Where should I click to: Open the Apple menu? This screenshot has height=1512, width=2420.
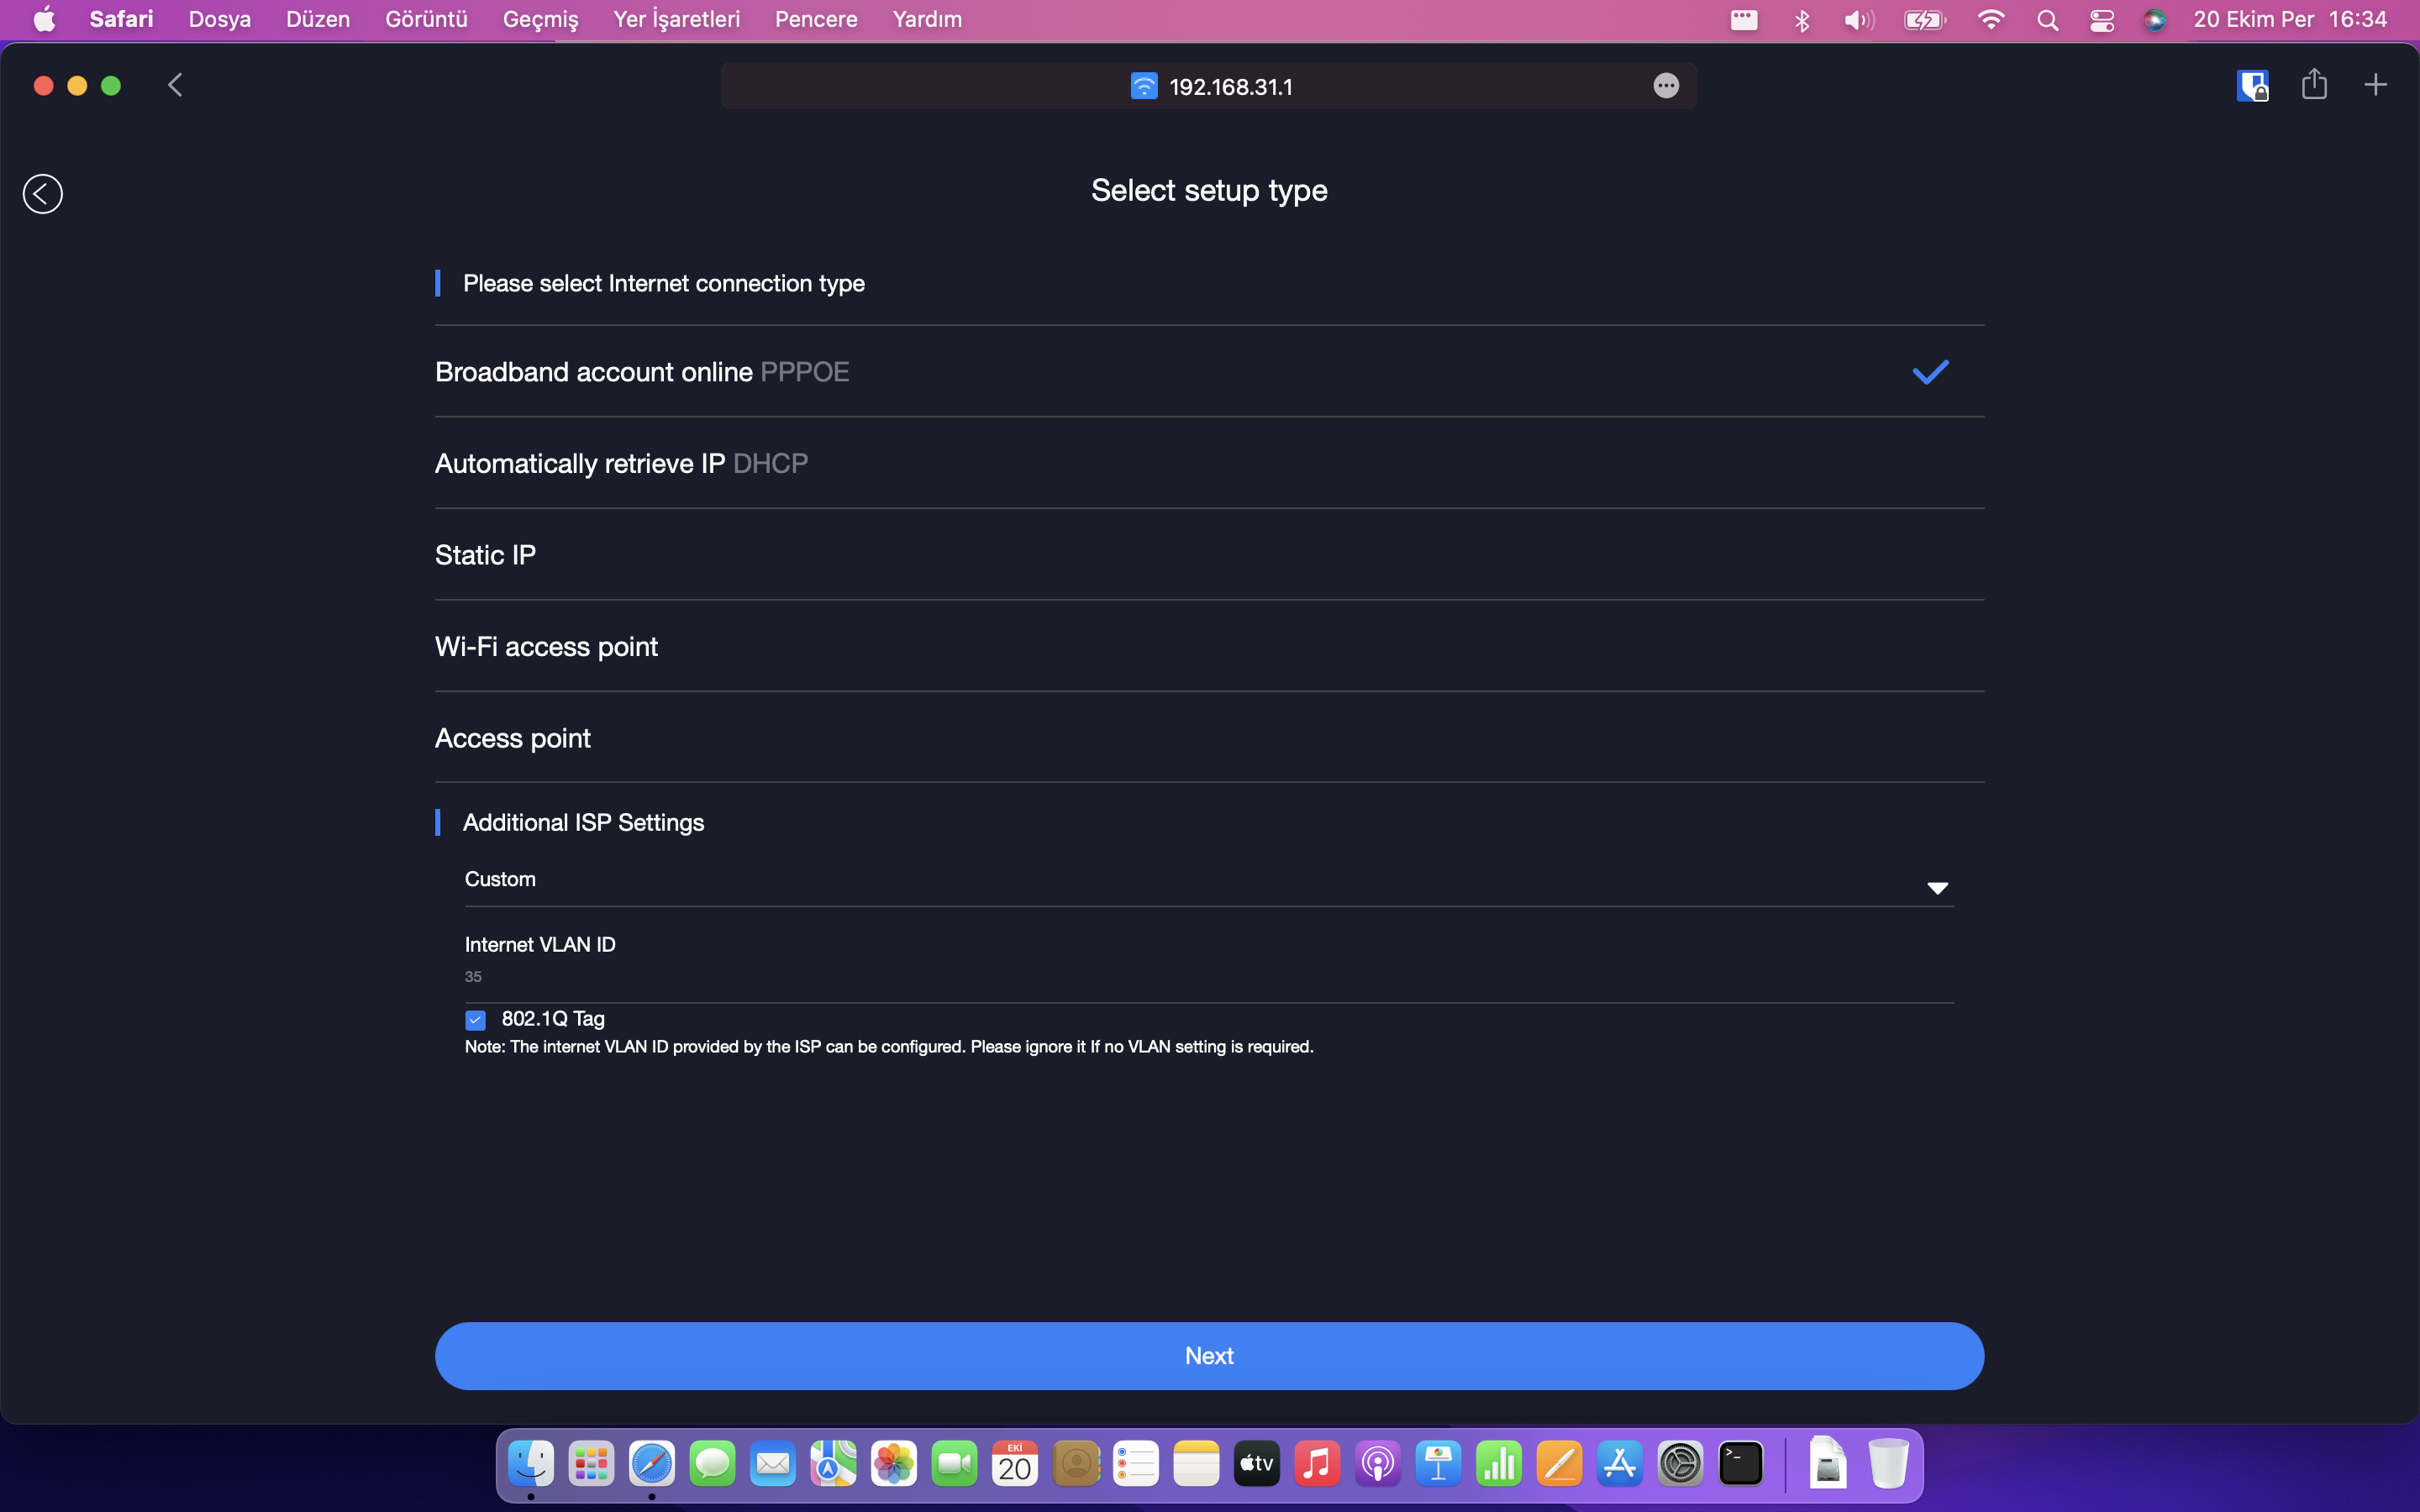44,19
